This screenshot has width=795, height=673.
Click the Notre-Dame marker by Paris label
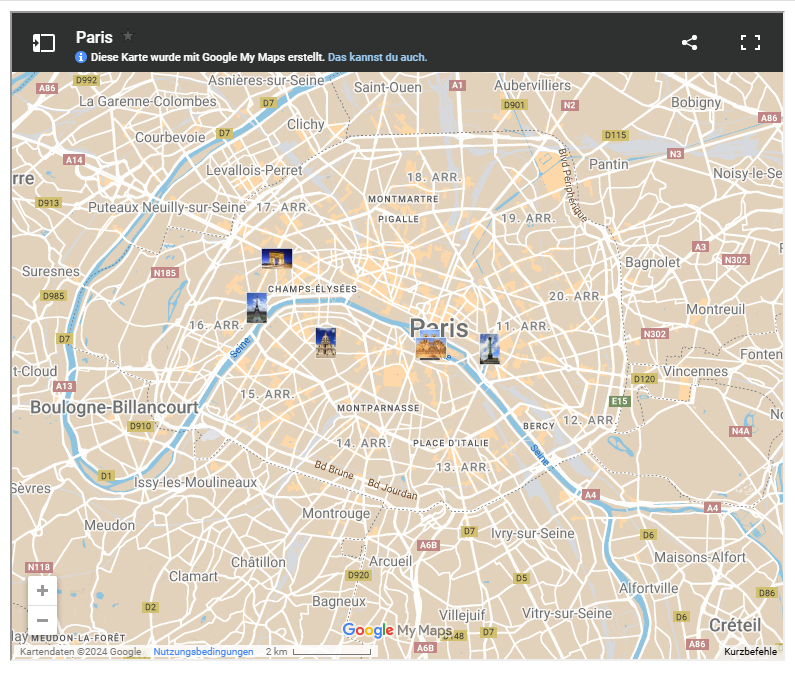pos(431,348)
